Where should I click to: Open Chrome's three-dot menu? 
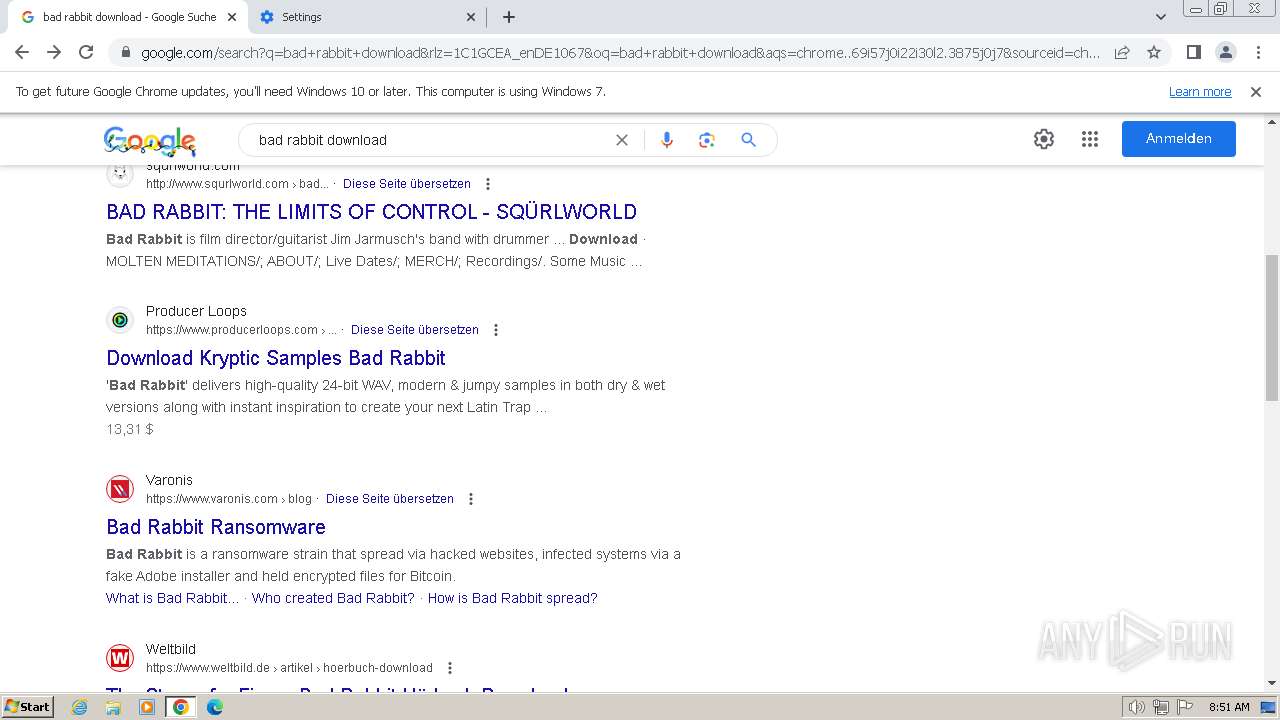pos(1258,52)
